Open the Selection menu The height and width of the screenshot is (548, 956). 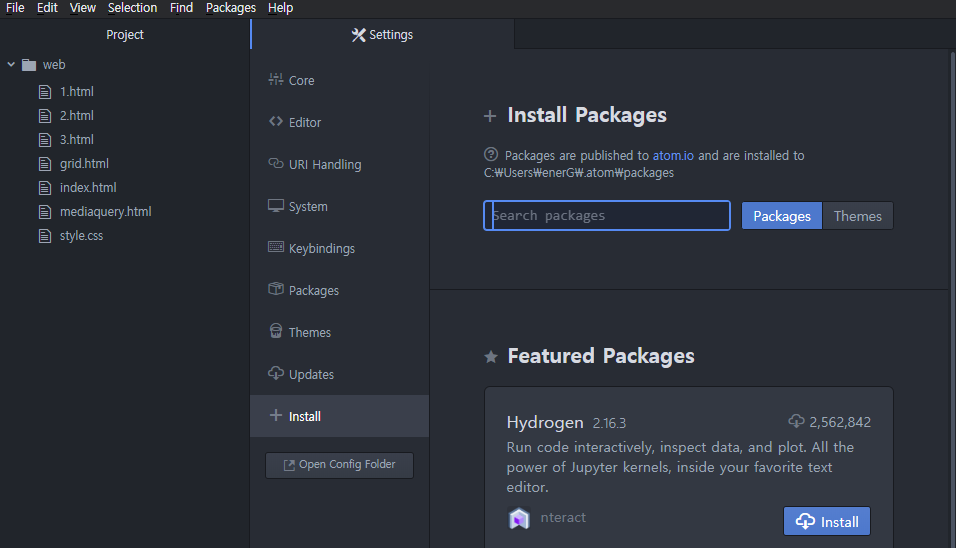(x=132, y=8)
